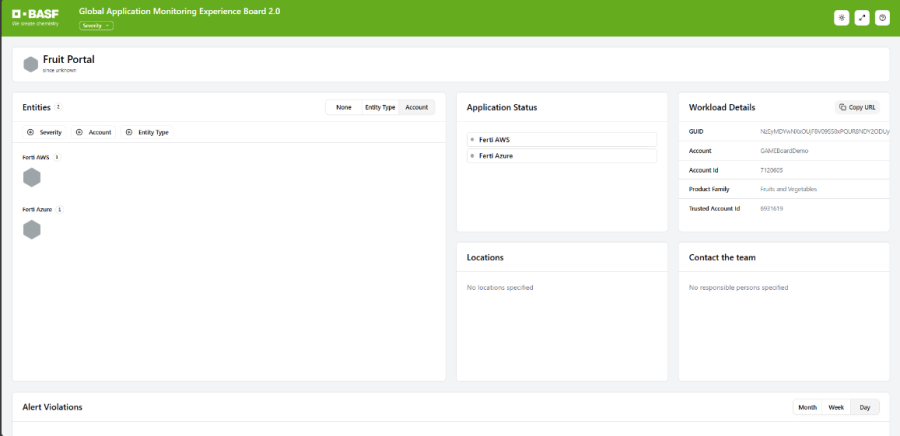Toggle the light/dark theme sun icon
The width and height of the screenshot is (900, 436).
coord(841,18)
